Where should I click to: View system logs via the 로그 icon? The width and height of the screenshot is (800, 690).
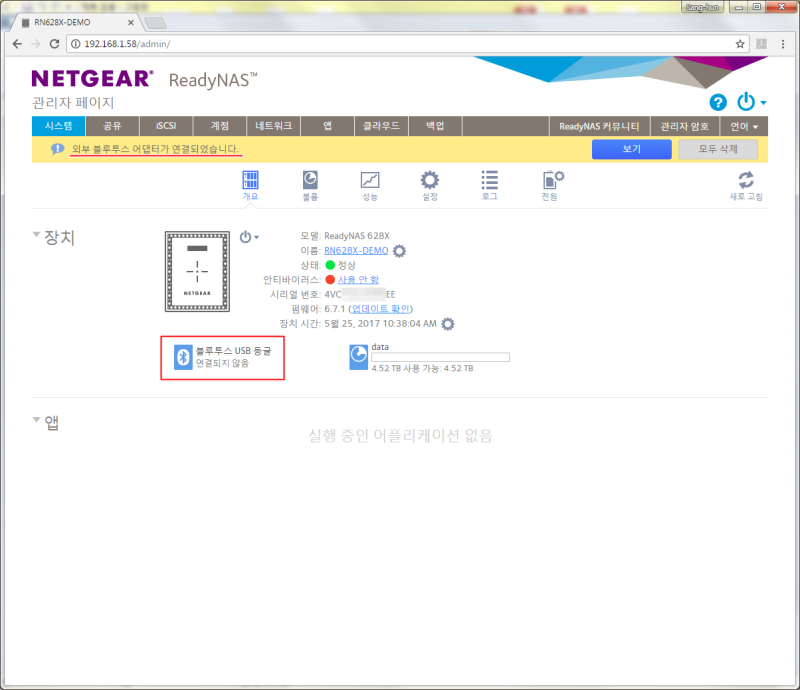click(489, 183)
